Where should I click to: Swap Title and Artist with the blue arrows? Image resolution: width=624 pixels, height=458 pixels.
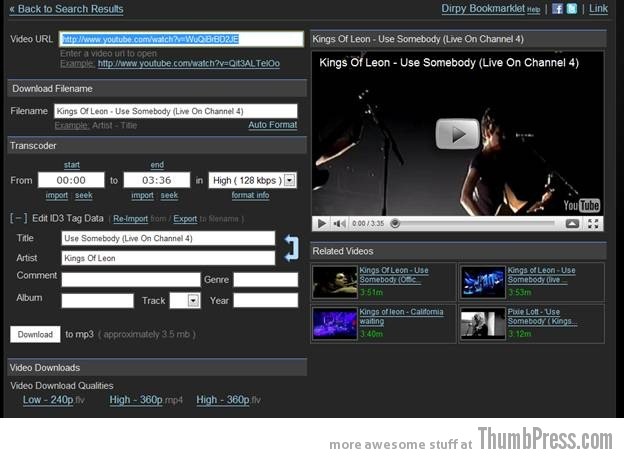point(291,248)
